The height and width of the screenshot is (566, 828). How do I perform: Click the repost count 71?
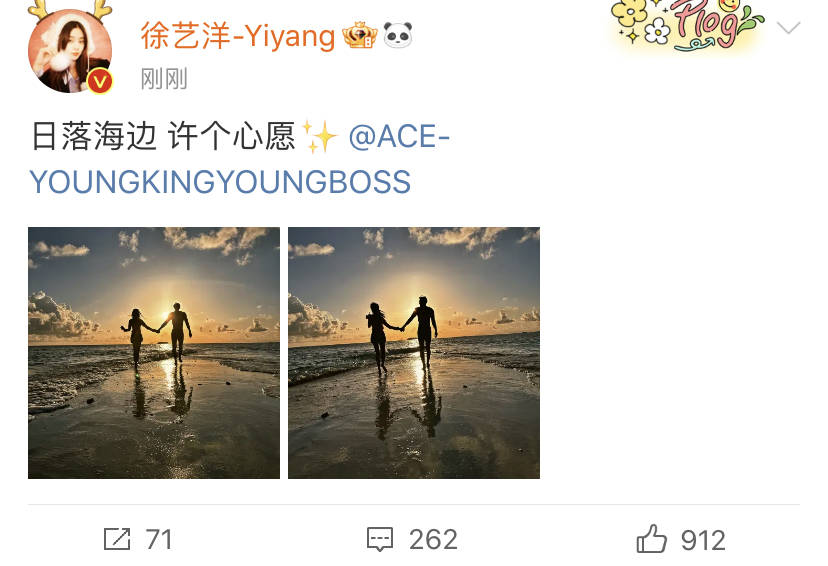coord(159,540)
